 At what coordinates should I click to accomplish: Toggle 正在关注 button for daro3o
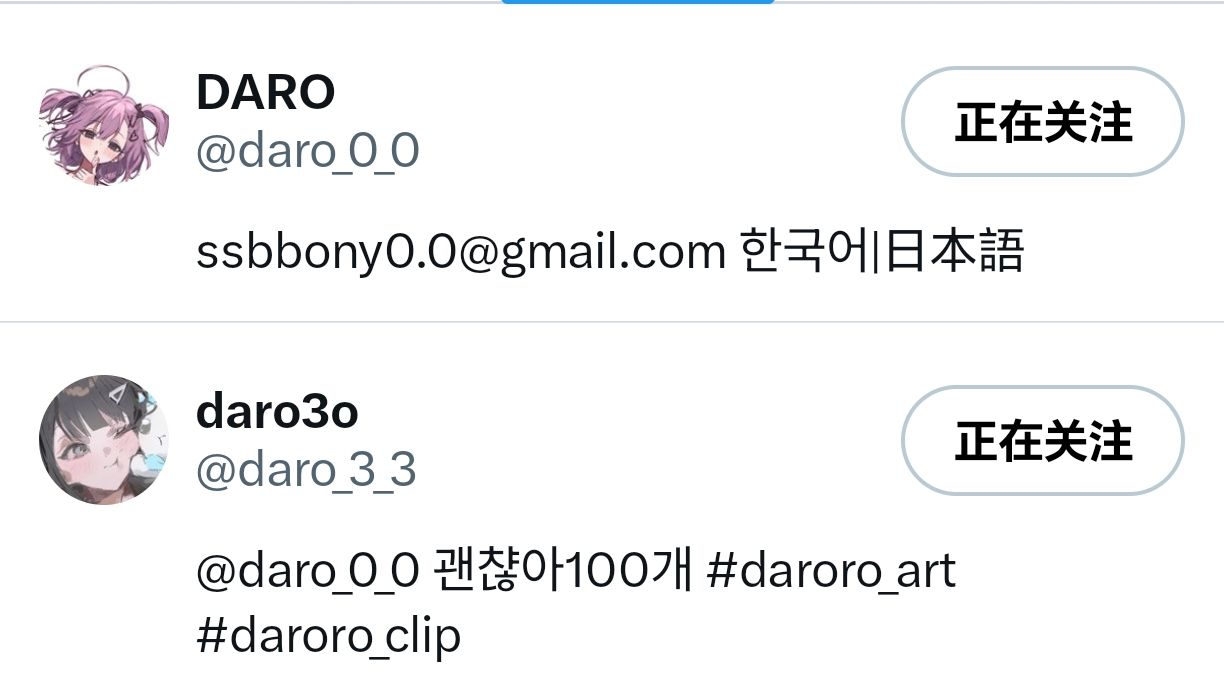(x=1043, y=441)
